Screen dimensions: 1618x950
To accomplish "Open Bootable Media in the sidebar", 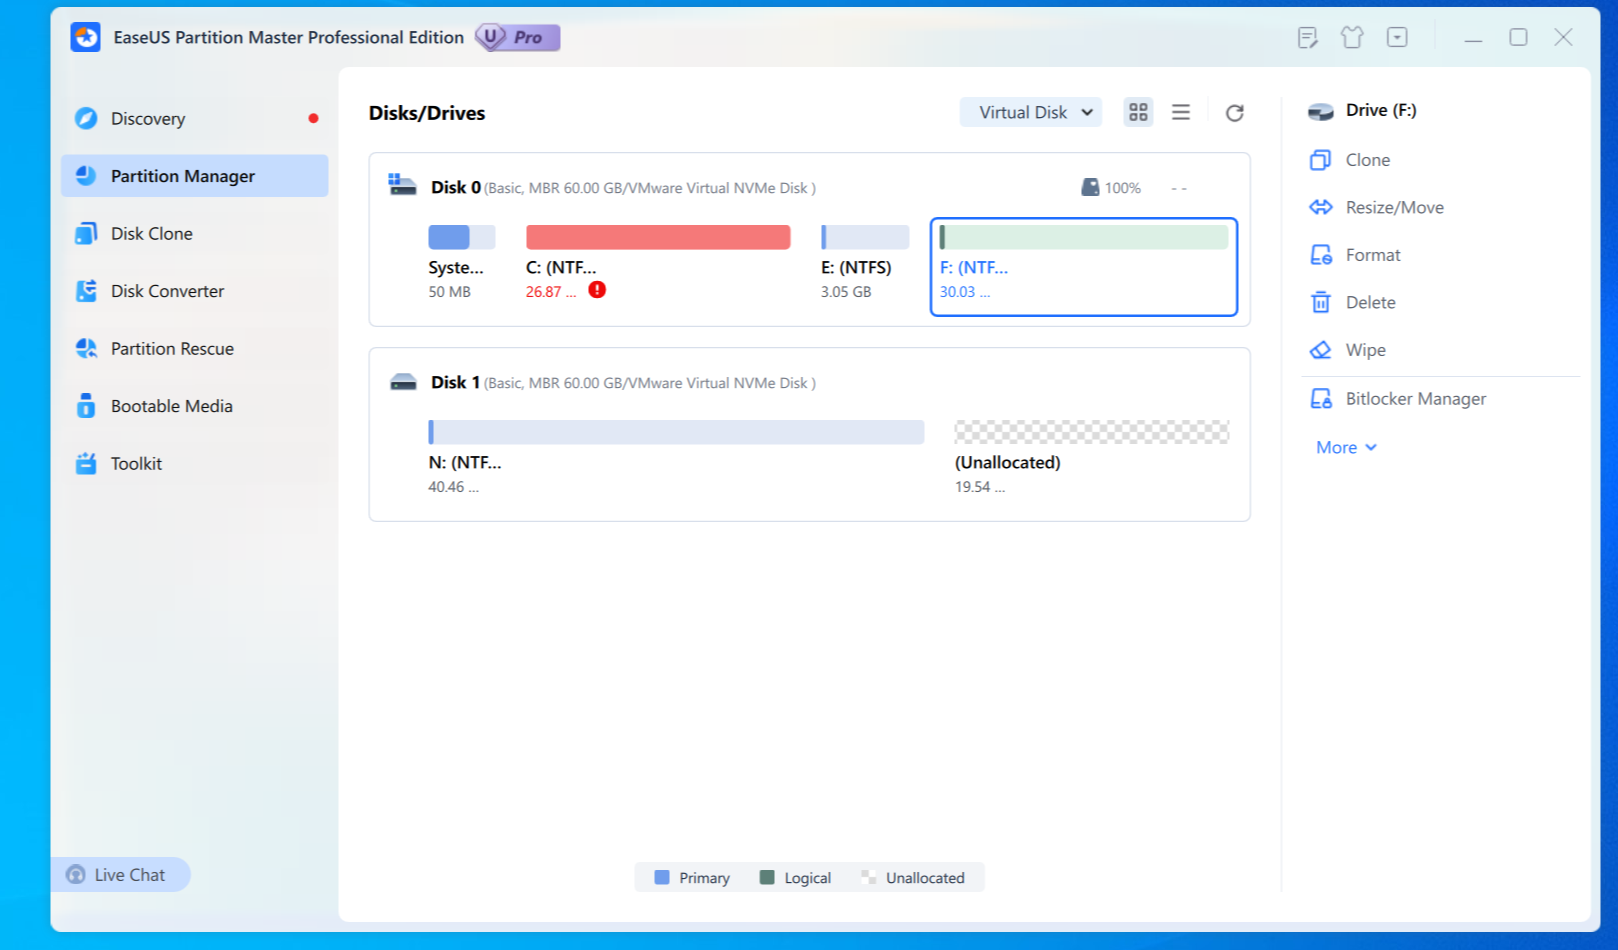I will click(194, 406).
